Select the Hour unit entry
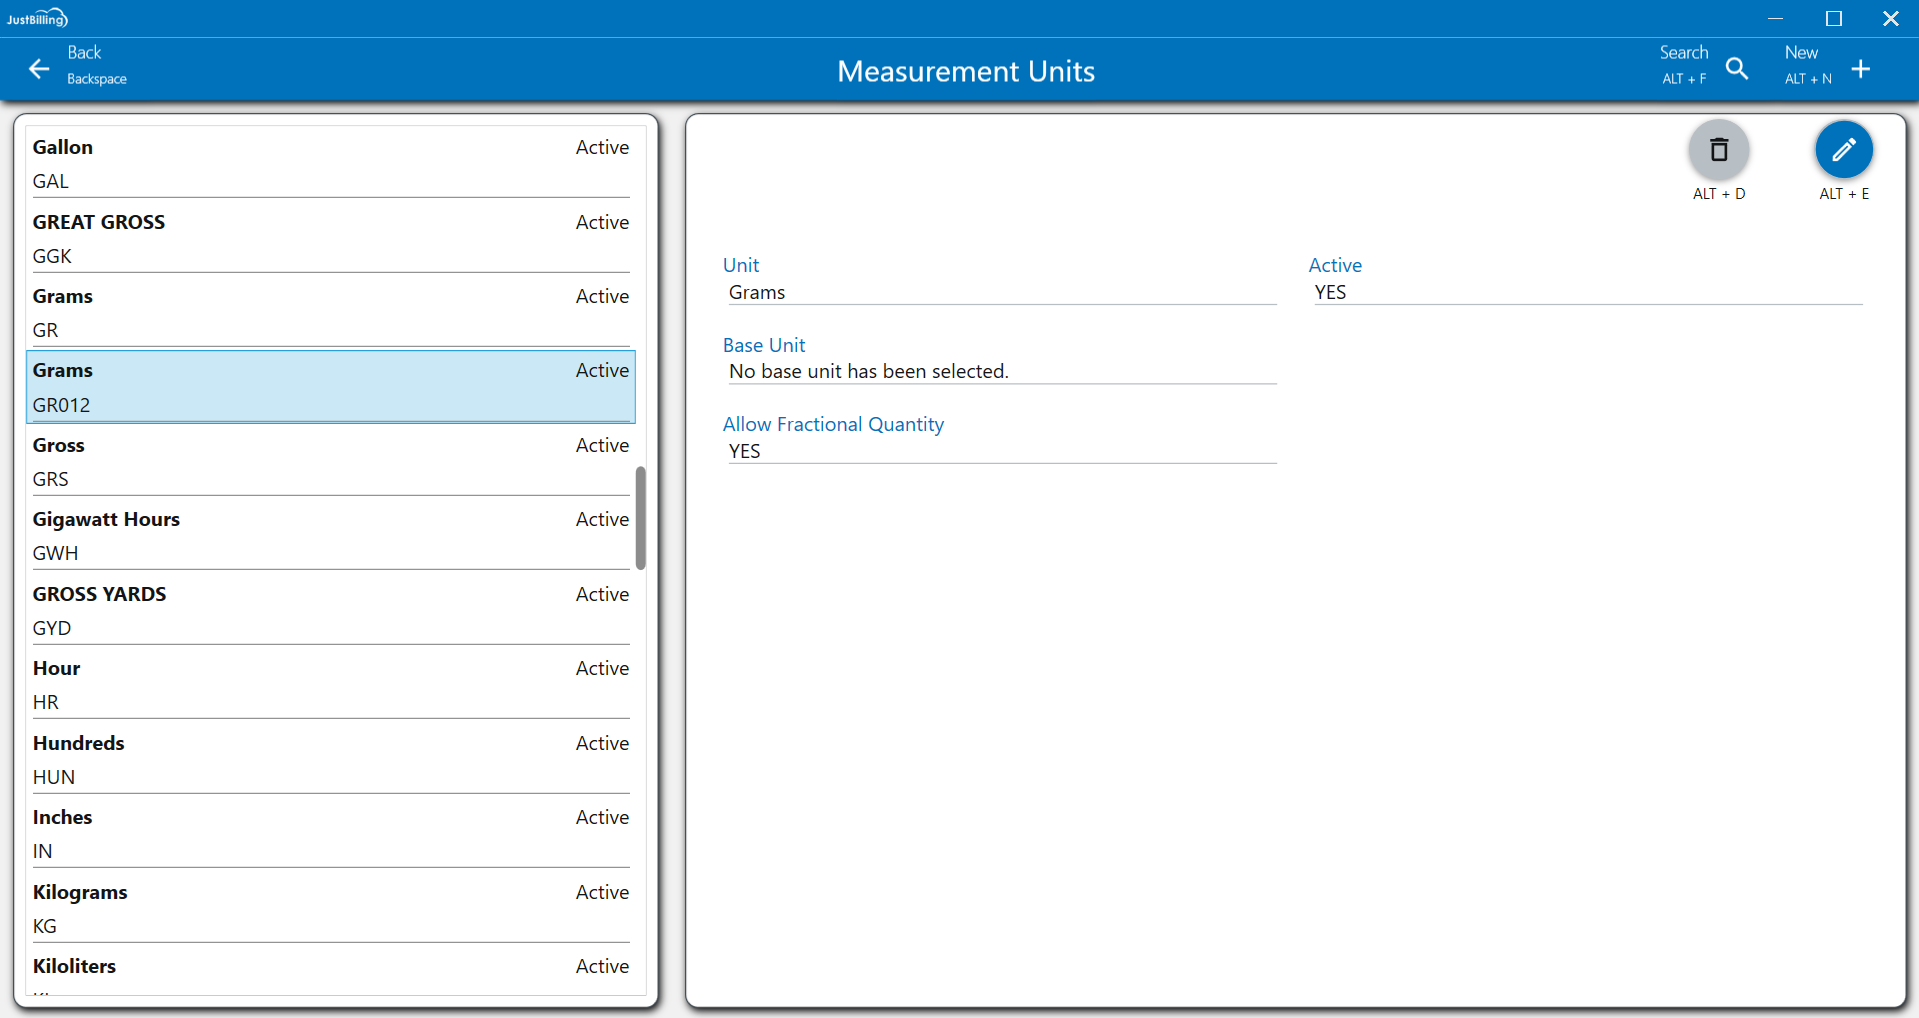Viewport: 1919px width, 1018px height. click(x=330, y=684)
